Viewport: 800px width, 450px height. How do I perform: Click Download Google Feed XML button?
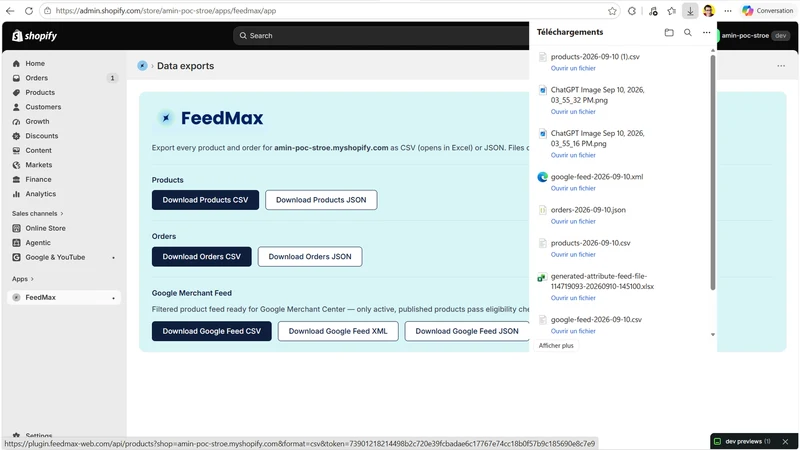pyautogui.click(x=338, y=331)
